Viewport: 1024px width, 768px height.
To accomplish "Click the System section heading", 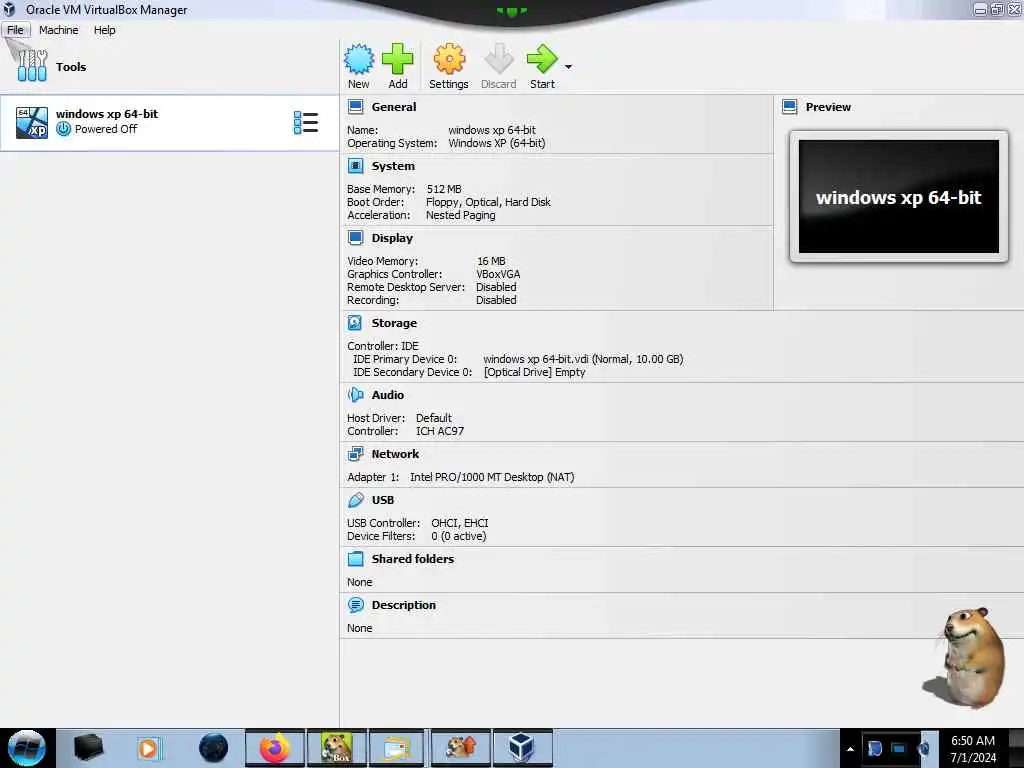I will point(393,166).
